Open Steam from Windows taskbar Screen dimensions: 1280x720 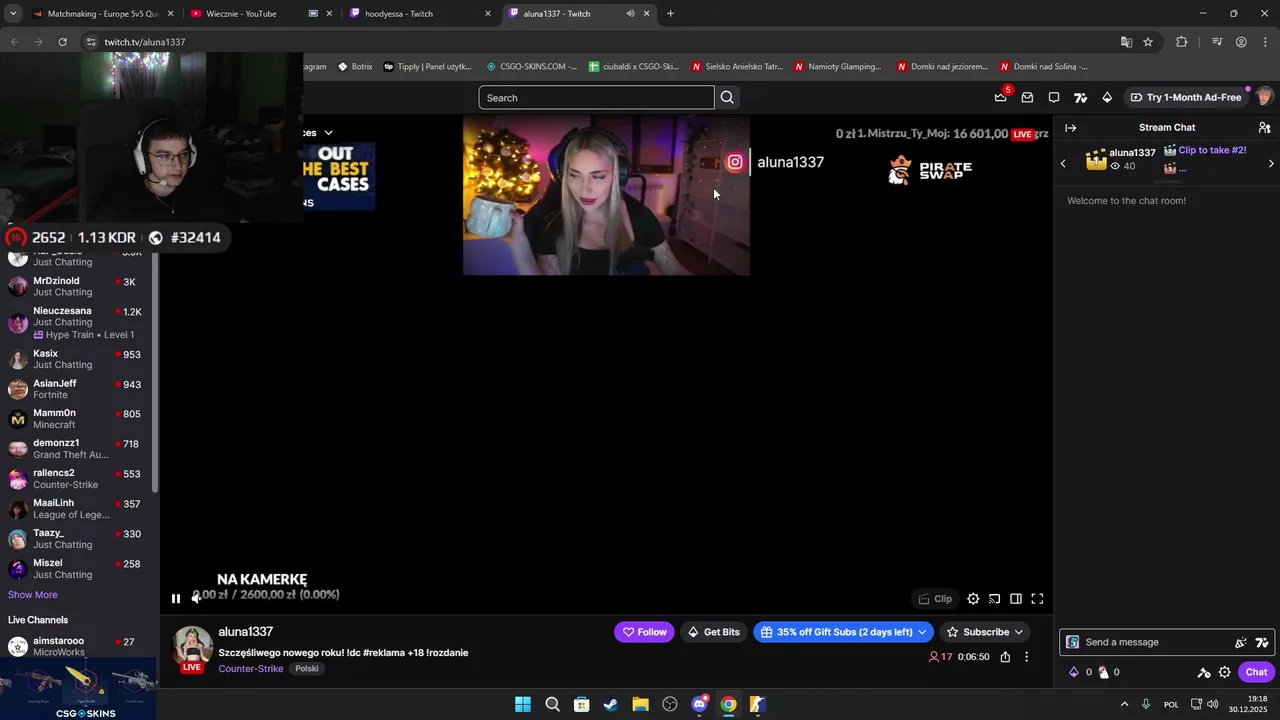611,704
